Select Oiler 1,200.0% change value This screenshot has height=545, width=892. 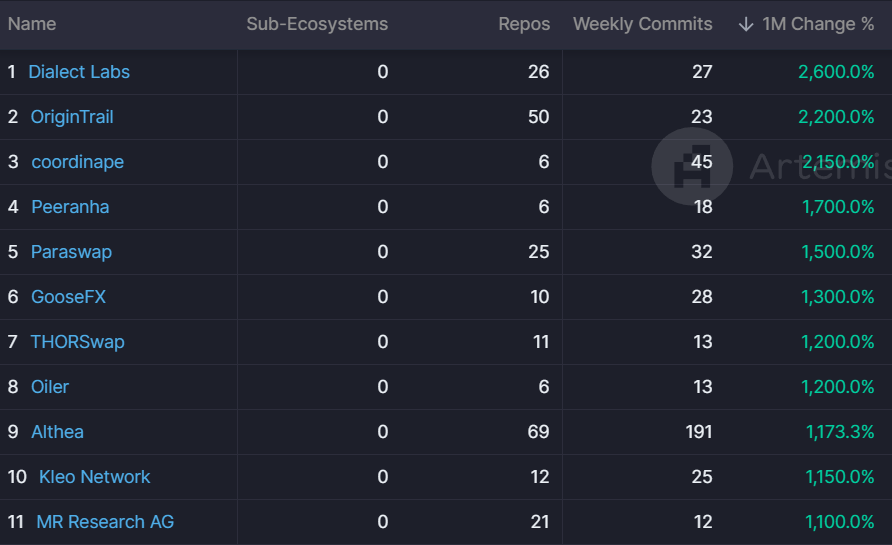click(838, 386)
